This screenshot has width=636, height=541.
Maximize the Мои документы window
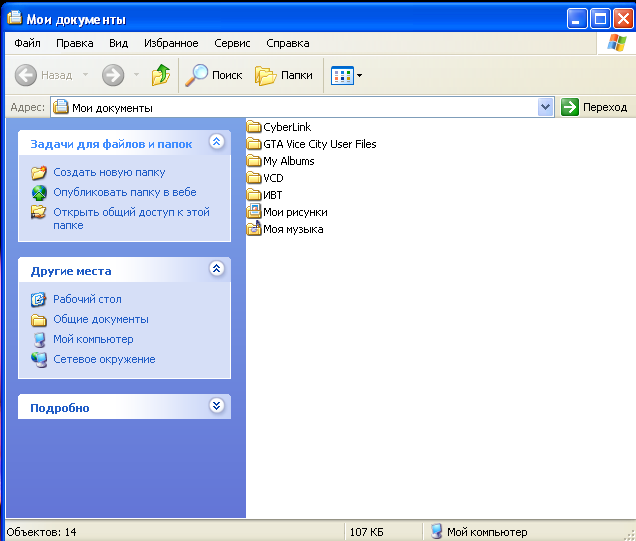[600, 19]
